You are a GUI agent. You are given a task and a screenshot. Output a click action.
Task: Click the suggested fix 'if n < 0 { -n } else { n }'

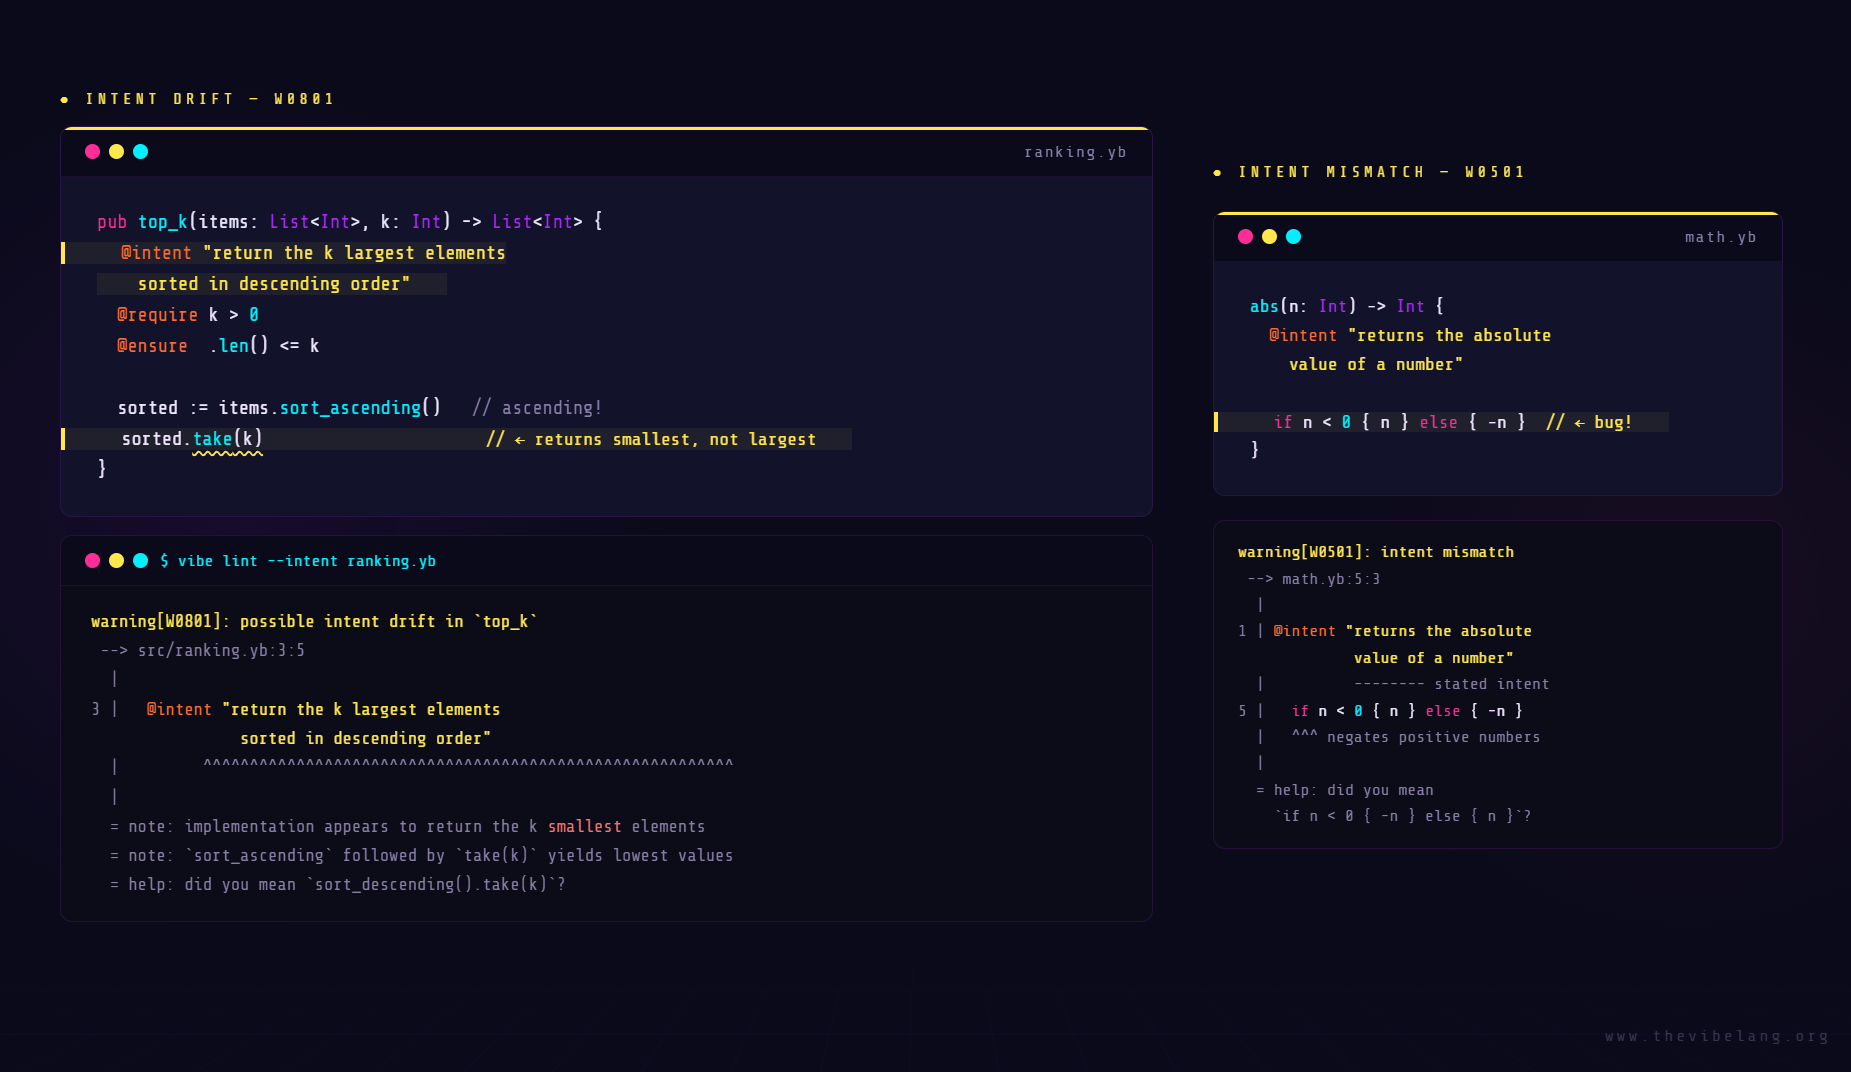pyautogui.click(x=1398, y=817)
